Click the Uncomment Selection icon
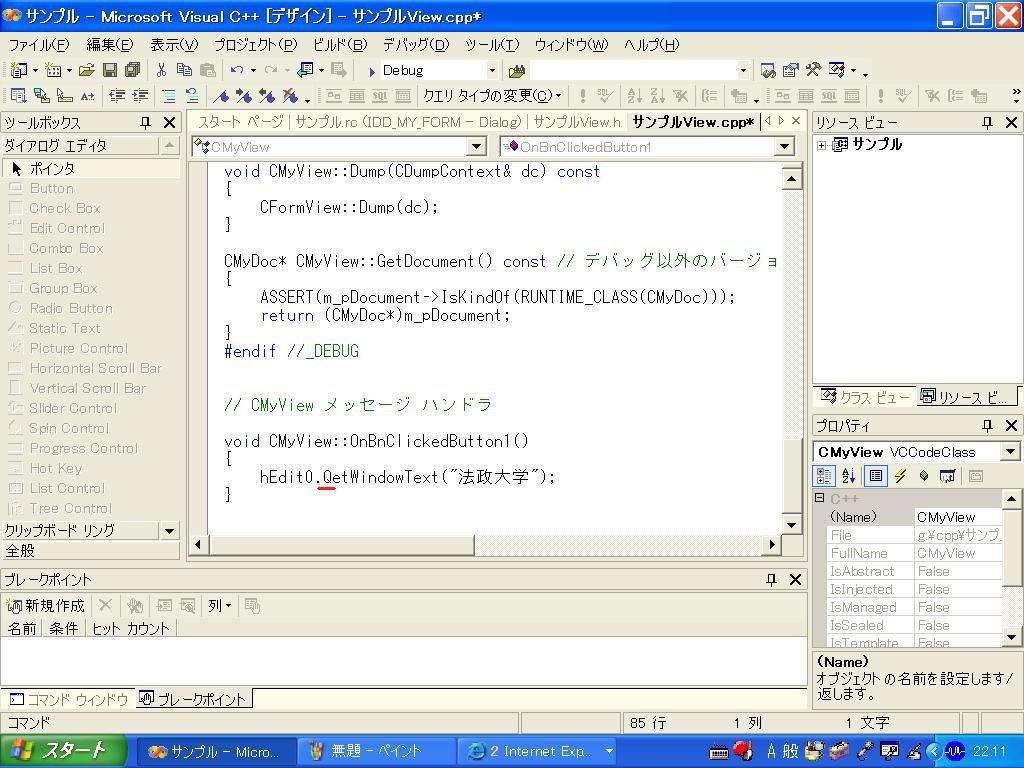The width and height of the screenshot is (1024, 768). coord(191,96)
